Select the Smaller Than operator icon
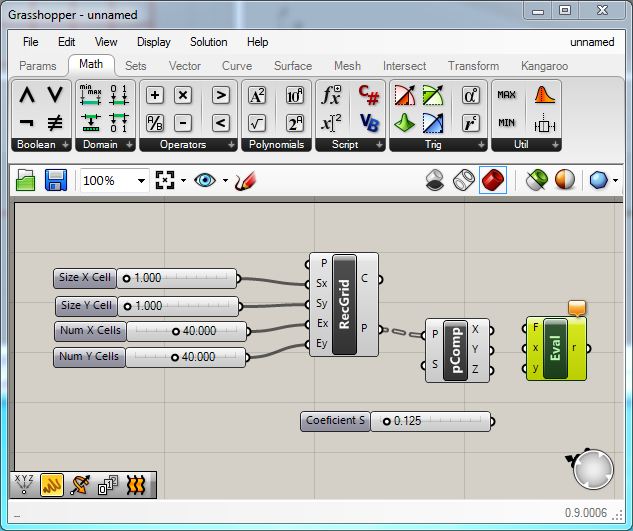This screenshot has width=633, height=531. click(220, 123)
